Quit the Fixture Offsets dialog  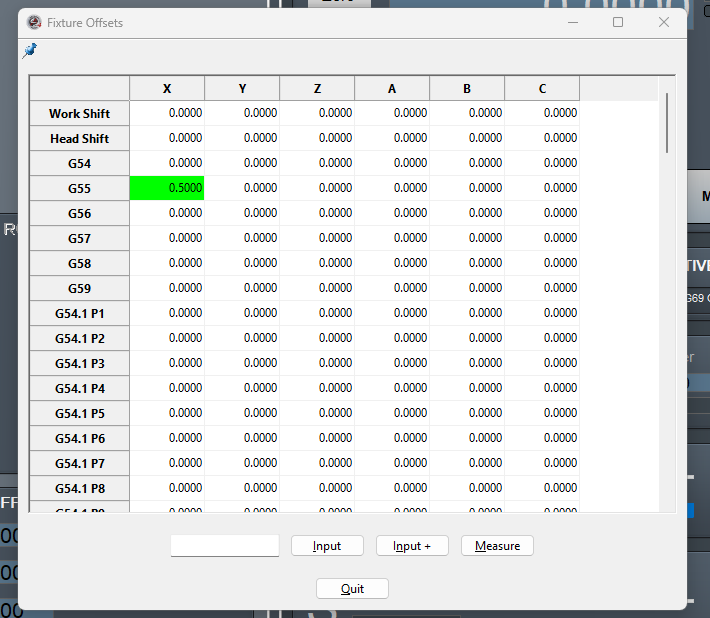(x=352, y=589)
